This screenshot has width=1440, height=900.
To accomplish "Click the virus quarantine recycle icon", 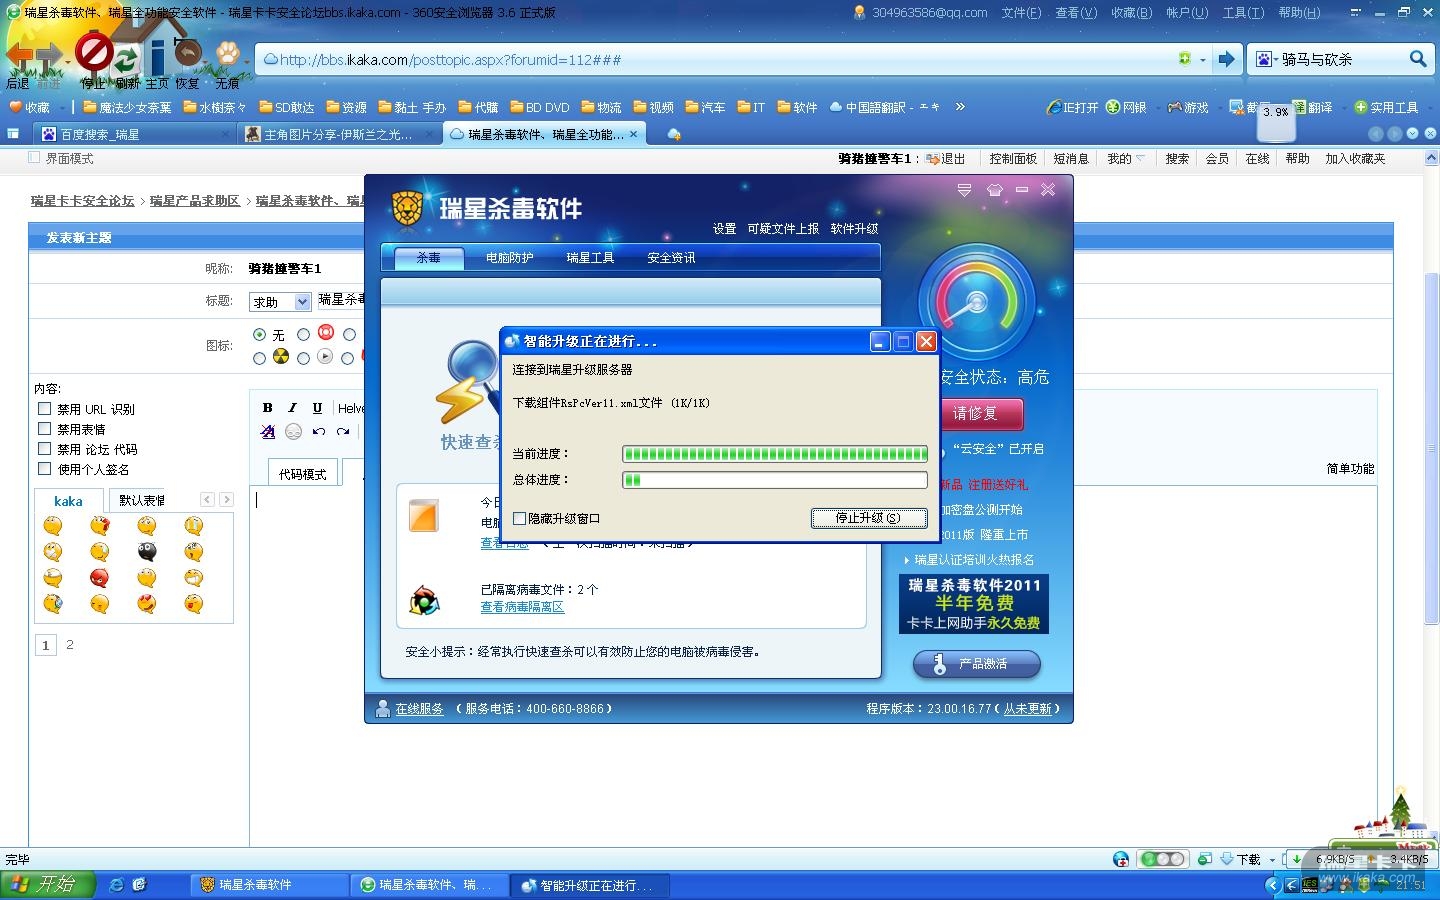I will 424,600.
